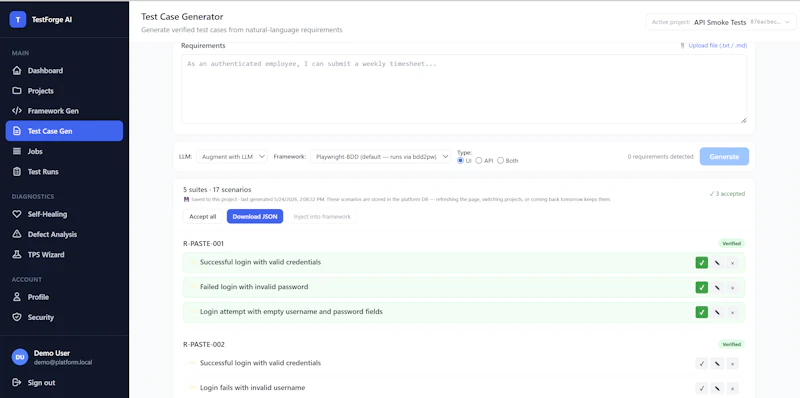800x398 pixels.
Task: Click the TestForge AI logo icon
Action: coord(18,19)
